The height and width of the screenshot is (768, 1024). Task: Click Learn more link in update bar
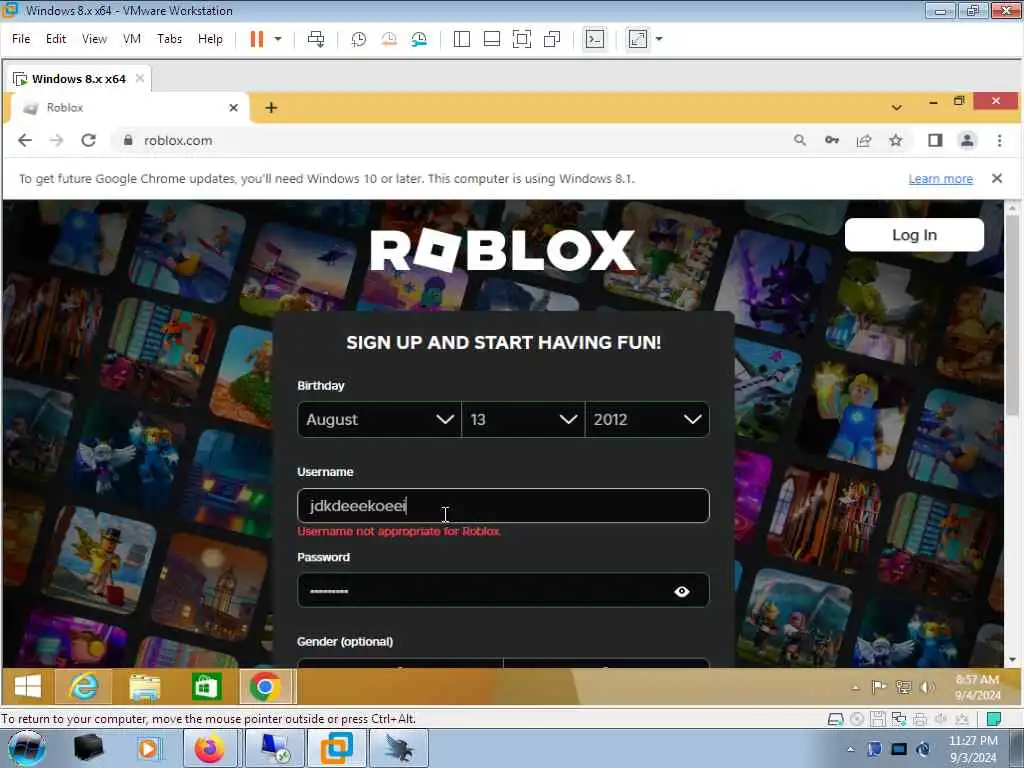(940, 179)
